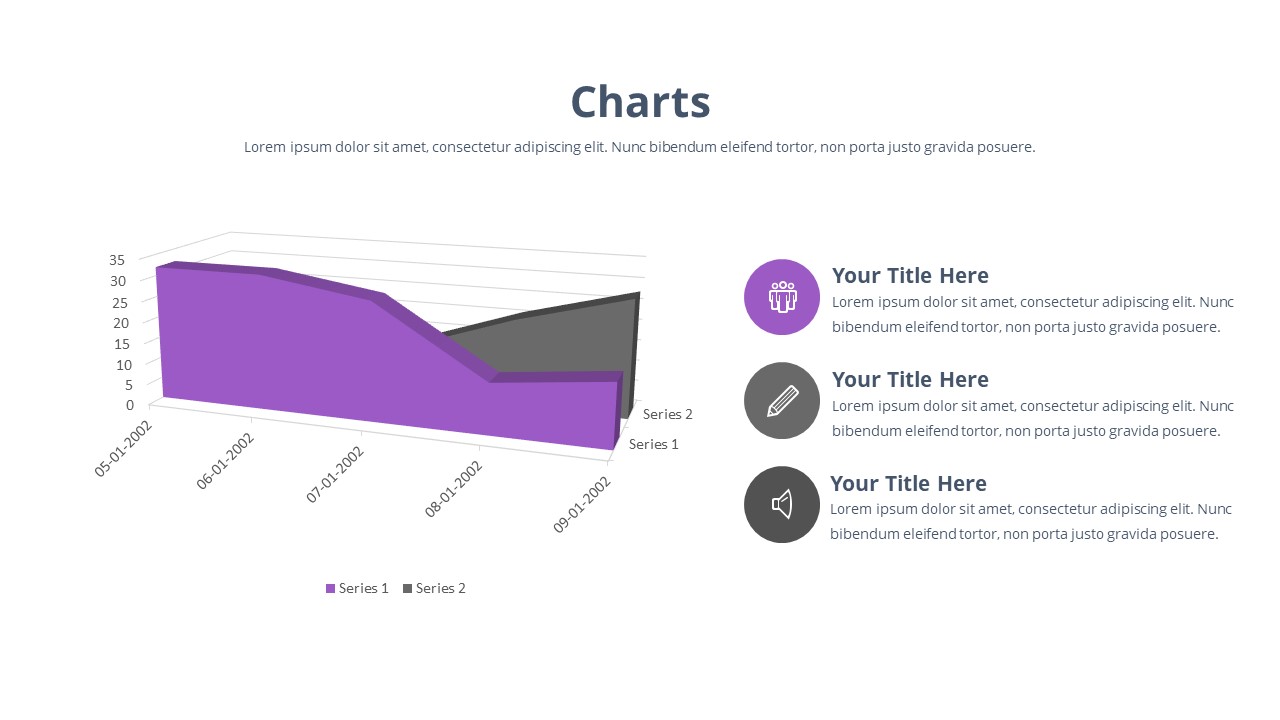
Task: Select the 06-01-2002 date axis label
Action: [x=226, y=460]
